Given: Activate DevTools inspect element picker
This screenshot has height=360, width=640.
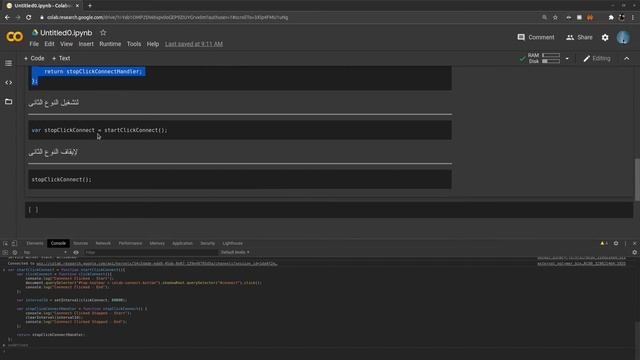Looking at the screenshot, I should click(x=6, y=243).
